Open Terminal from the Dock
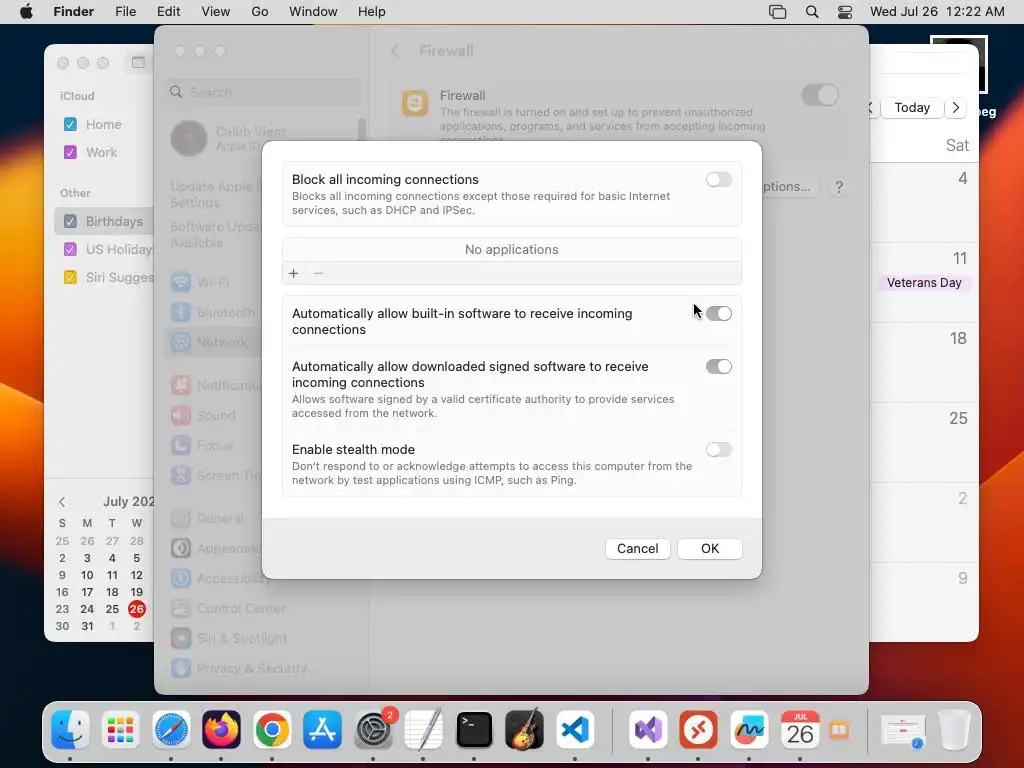 pos(473,729)
